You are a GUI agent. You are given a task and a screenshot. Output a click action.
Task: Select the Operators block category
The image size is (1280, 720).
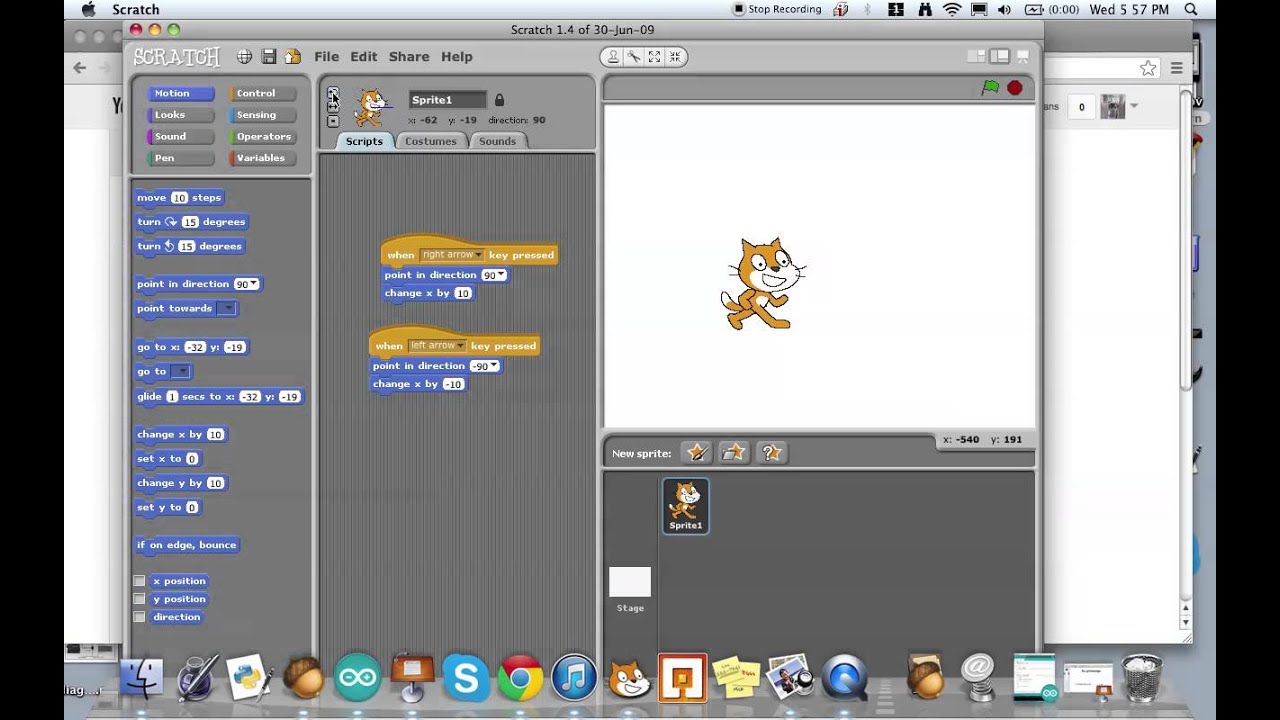tap(262, 137)
